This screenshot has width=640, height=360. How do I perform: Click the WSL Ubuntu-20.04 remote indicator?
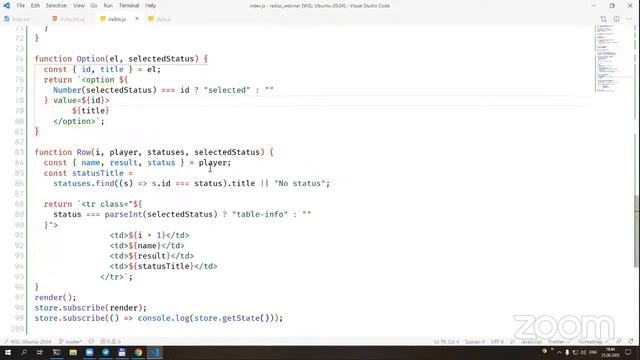click(28, 342)
